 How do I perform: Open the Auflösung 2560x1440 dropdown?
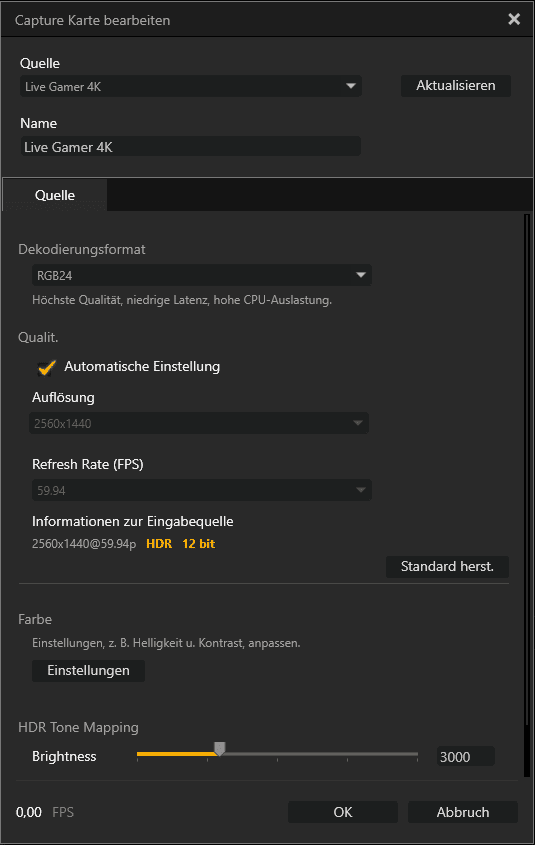[199, 424]
